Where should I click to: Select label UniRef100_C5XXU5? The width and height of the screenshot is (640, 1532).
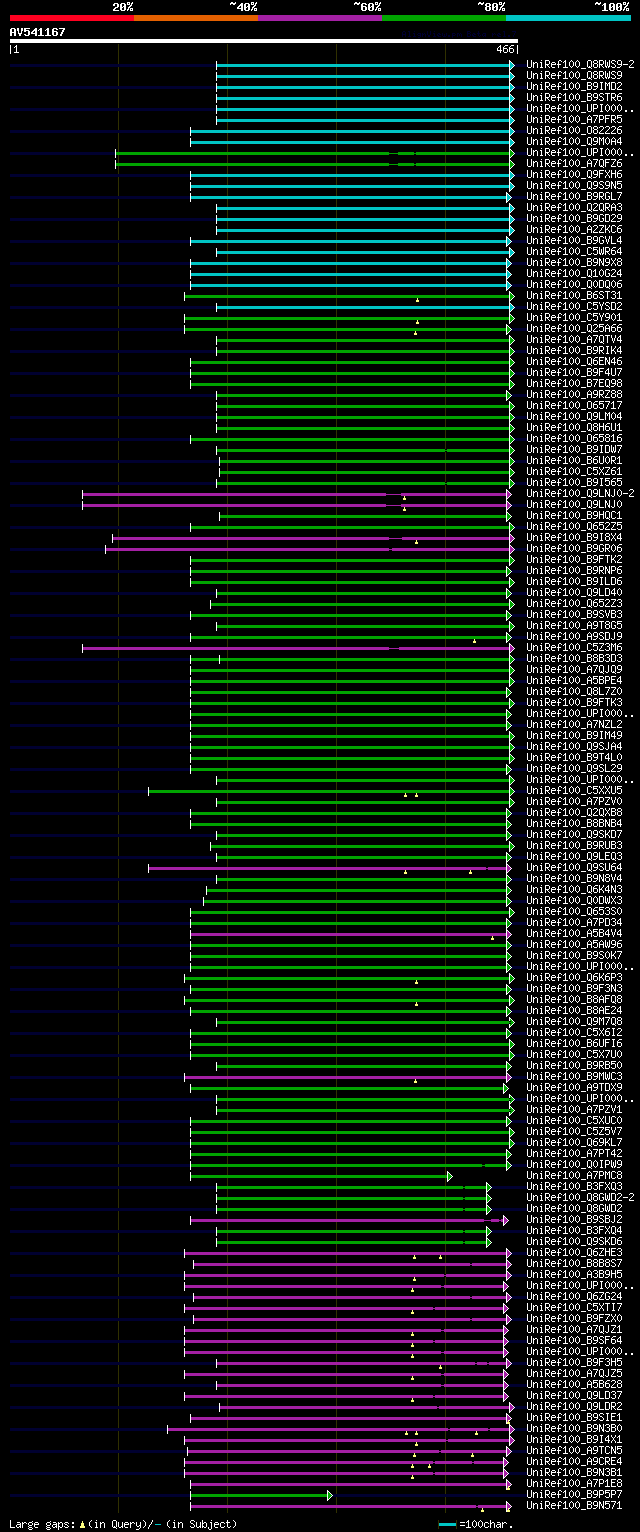point(574,790)
